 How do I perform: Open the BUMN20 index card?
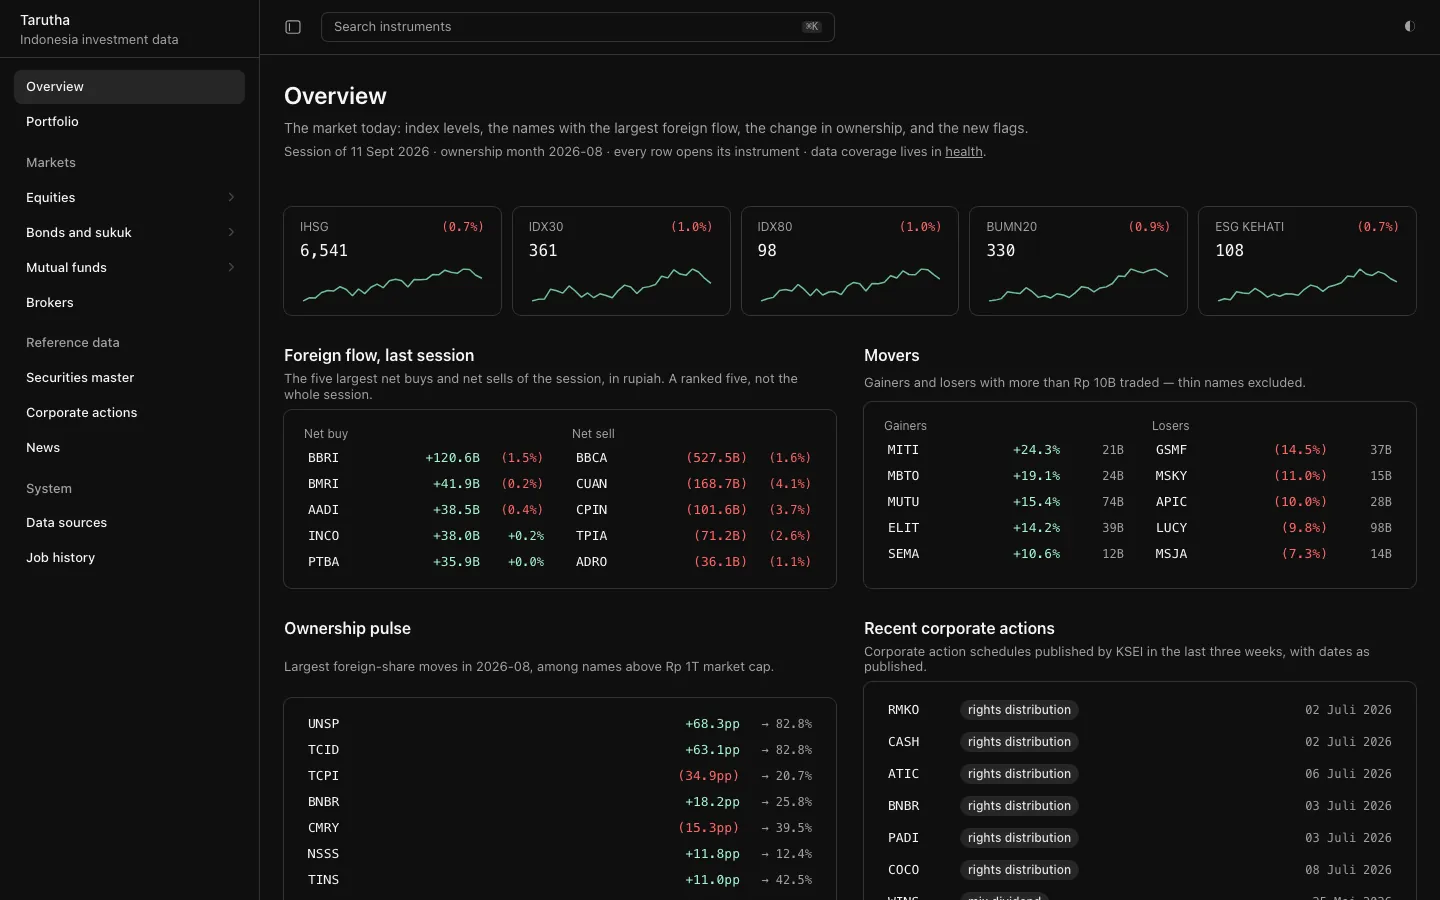click(x=1078, y=261)
